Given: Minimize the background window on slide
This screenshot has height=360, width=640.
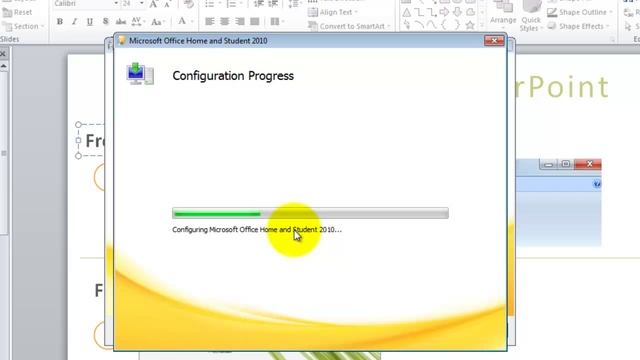Looking at the screenshot, I should click(x=549, y=164).
